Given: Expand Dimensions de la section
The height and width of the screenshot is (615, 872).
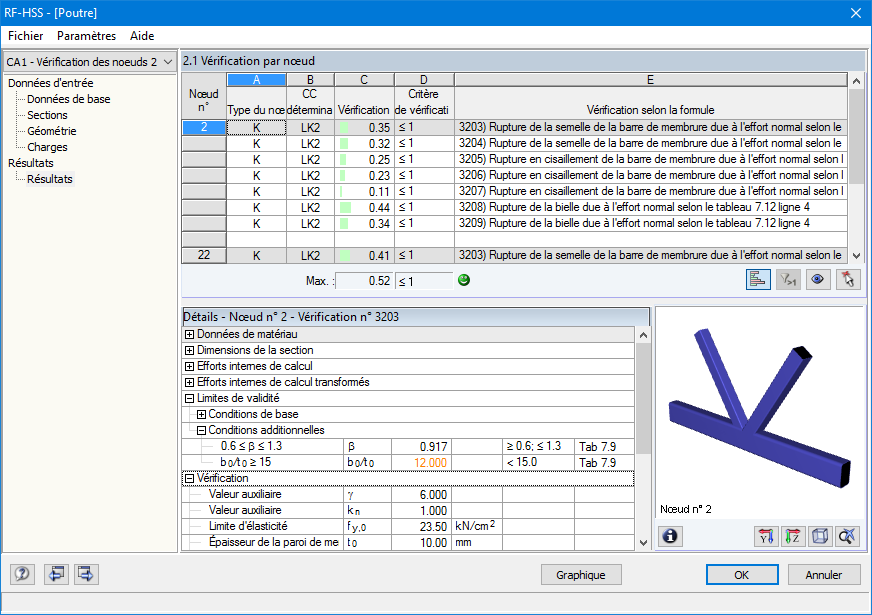Looking at the screenshot, I should tap(190, 350).
